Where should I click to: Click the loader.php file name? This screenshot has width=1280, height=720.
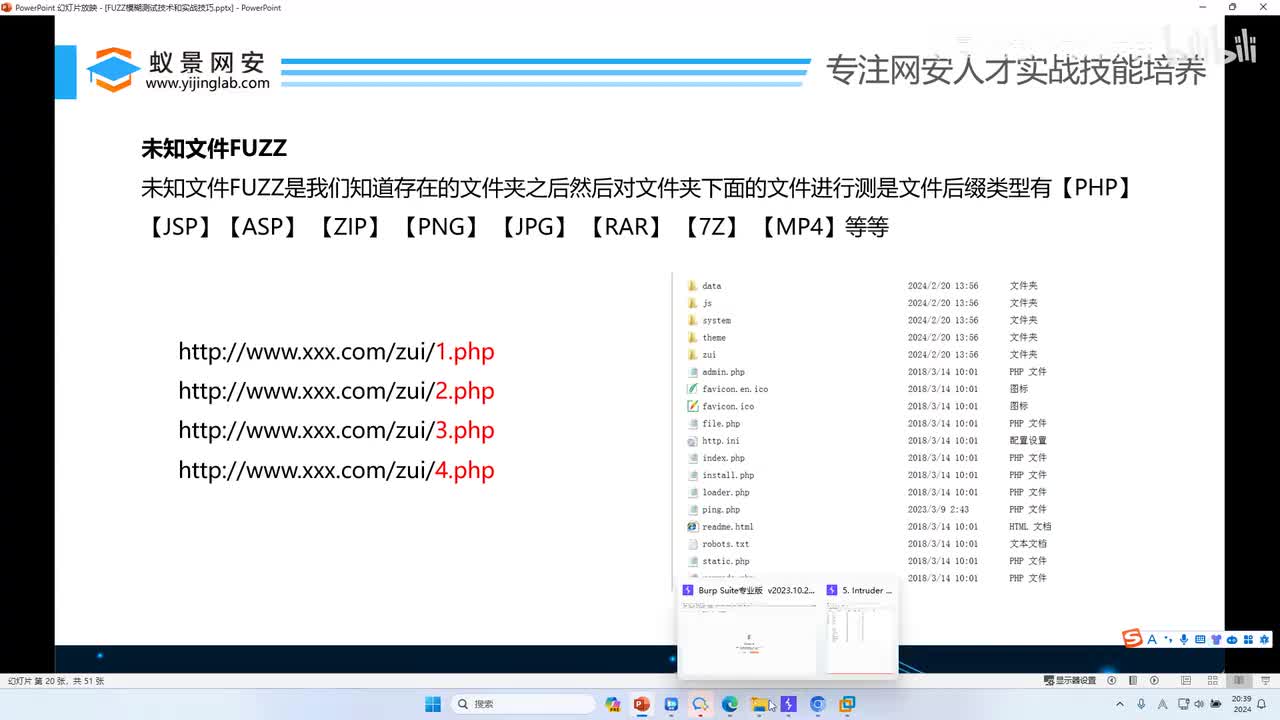[x=726, y=492]
